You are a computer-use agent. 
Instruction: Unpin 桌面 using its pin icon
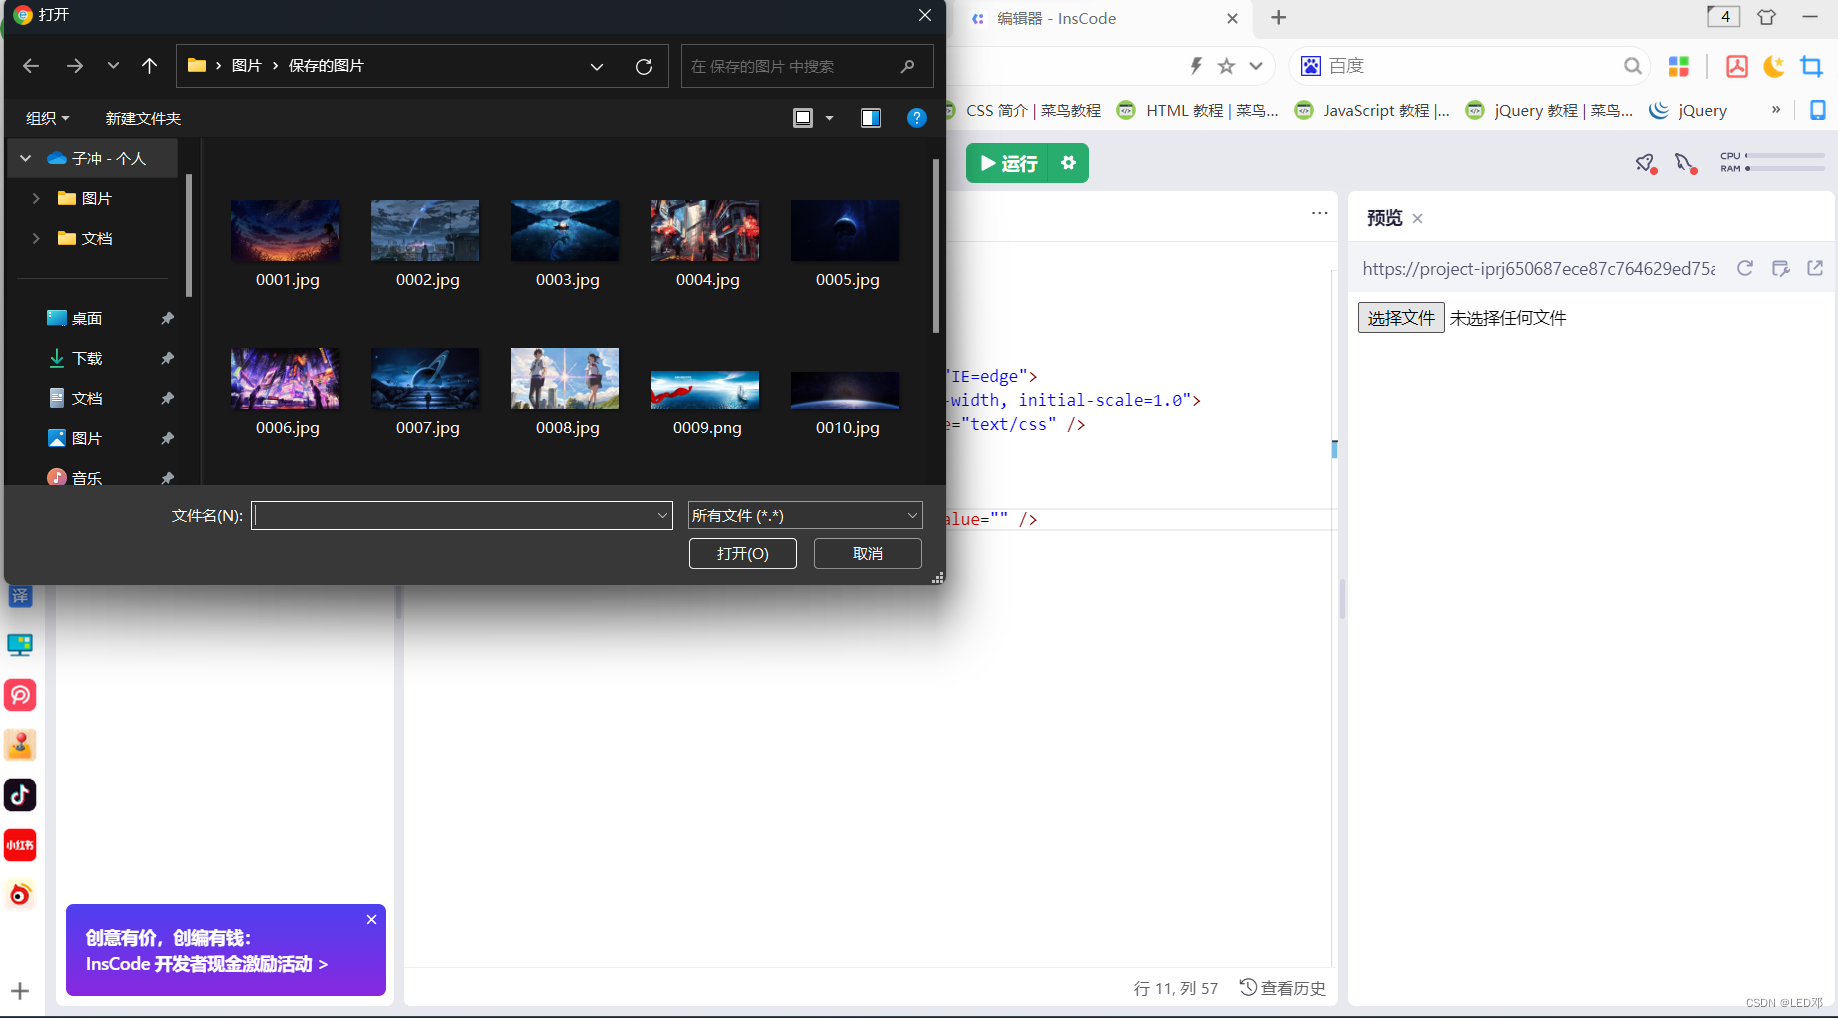tap(167, 318)
